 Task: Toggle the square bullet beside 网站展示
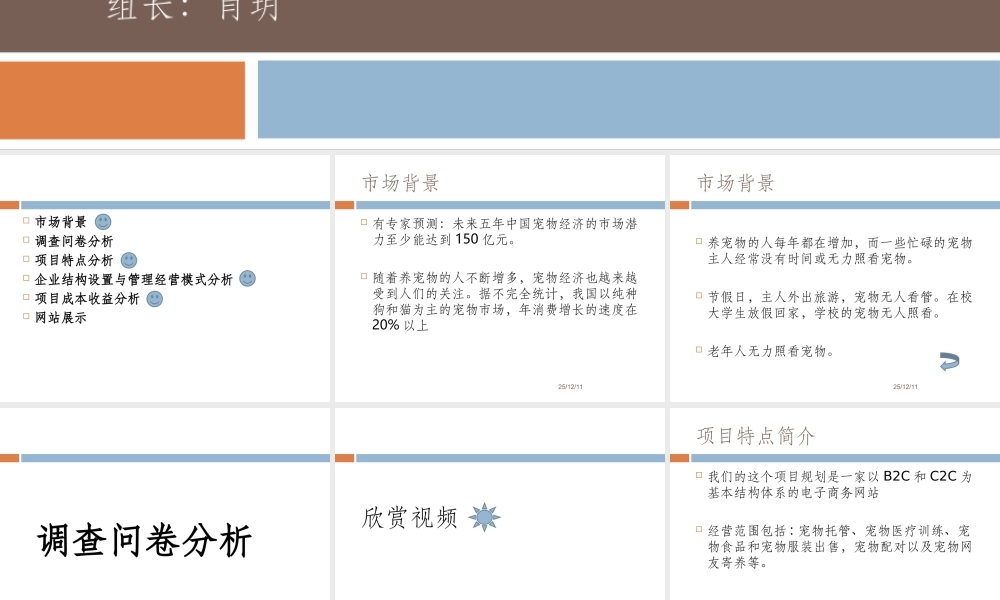tap(25, 316)
